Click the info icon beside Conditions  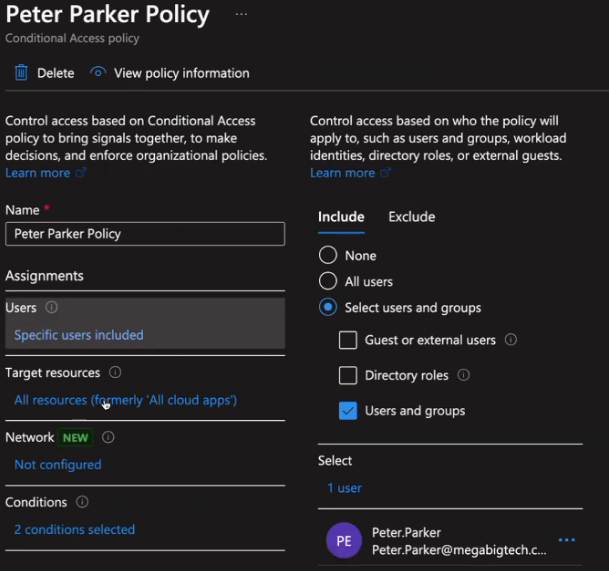pyautogui.click(x=82, y=502)
